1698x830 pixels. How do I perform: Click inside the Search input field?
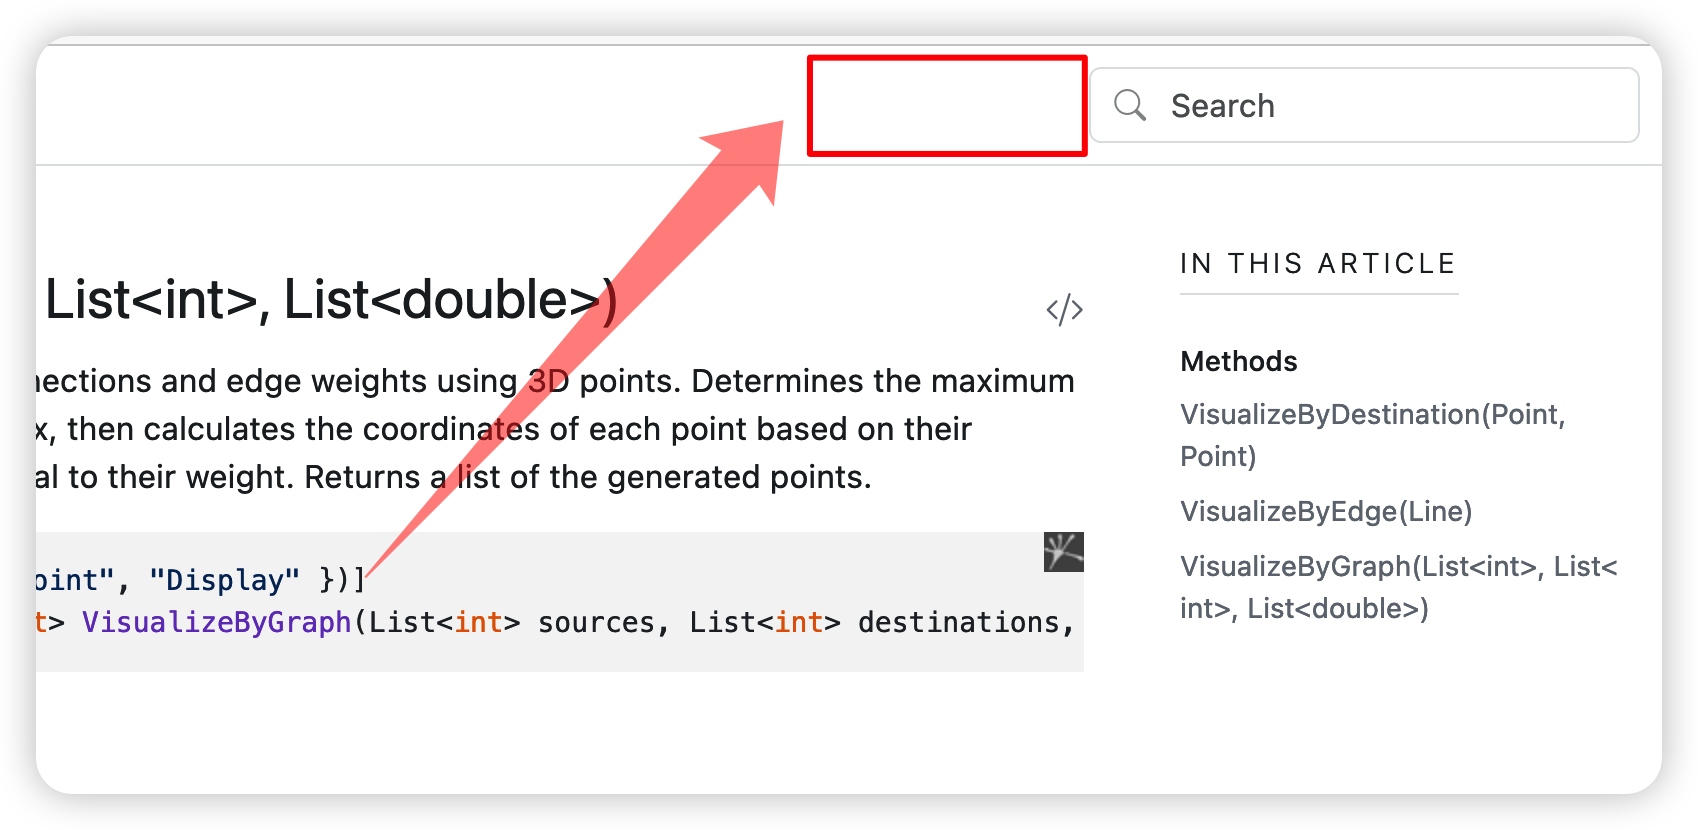[x=1320, y=104]
